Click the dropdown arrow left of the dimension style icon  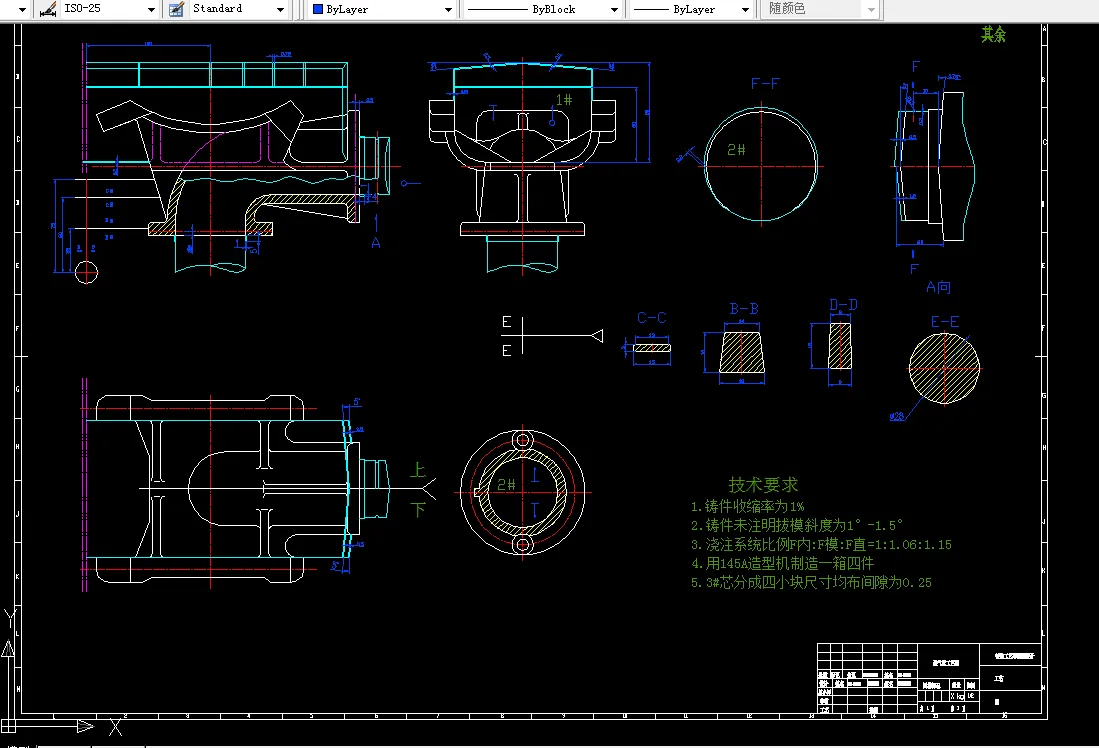23,9
